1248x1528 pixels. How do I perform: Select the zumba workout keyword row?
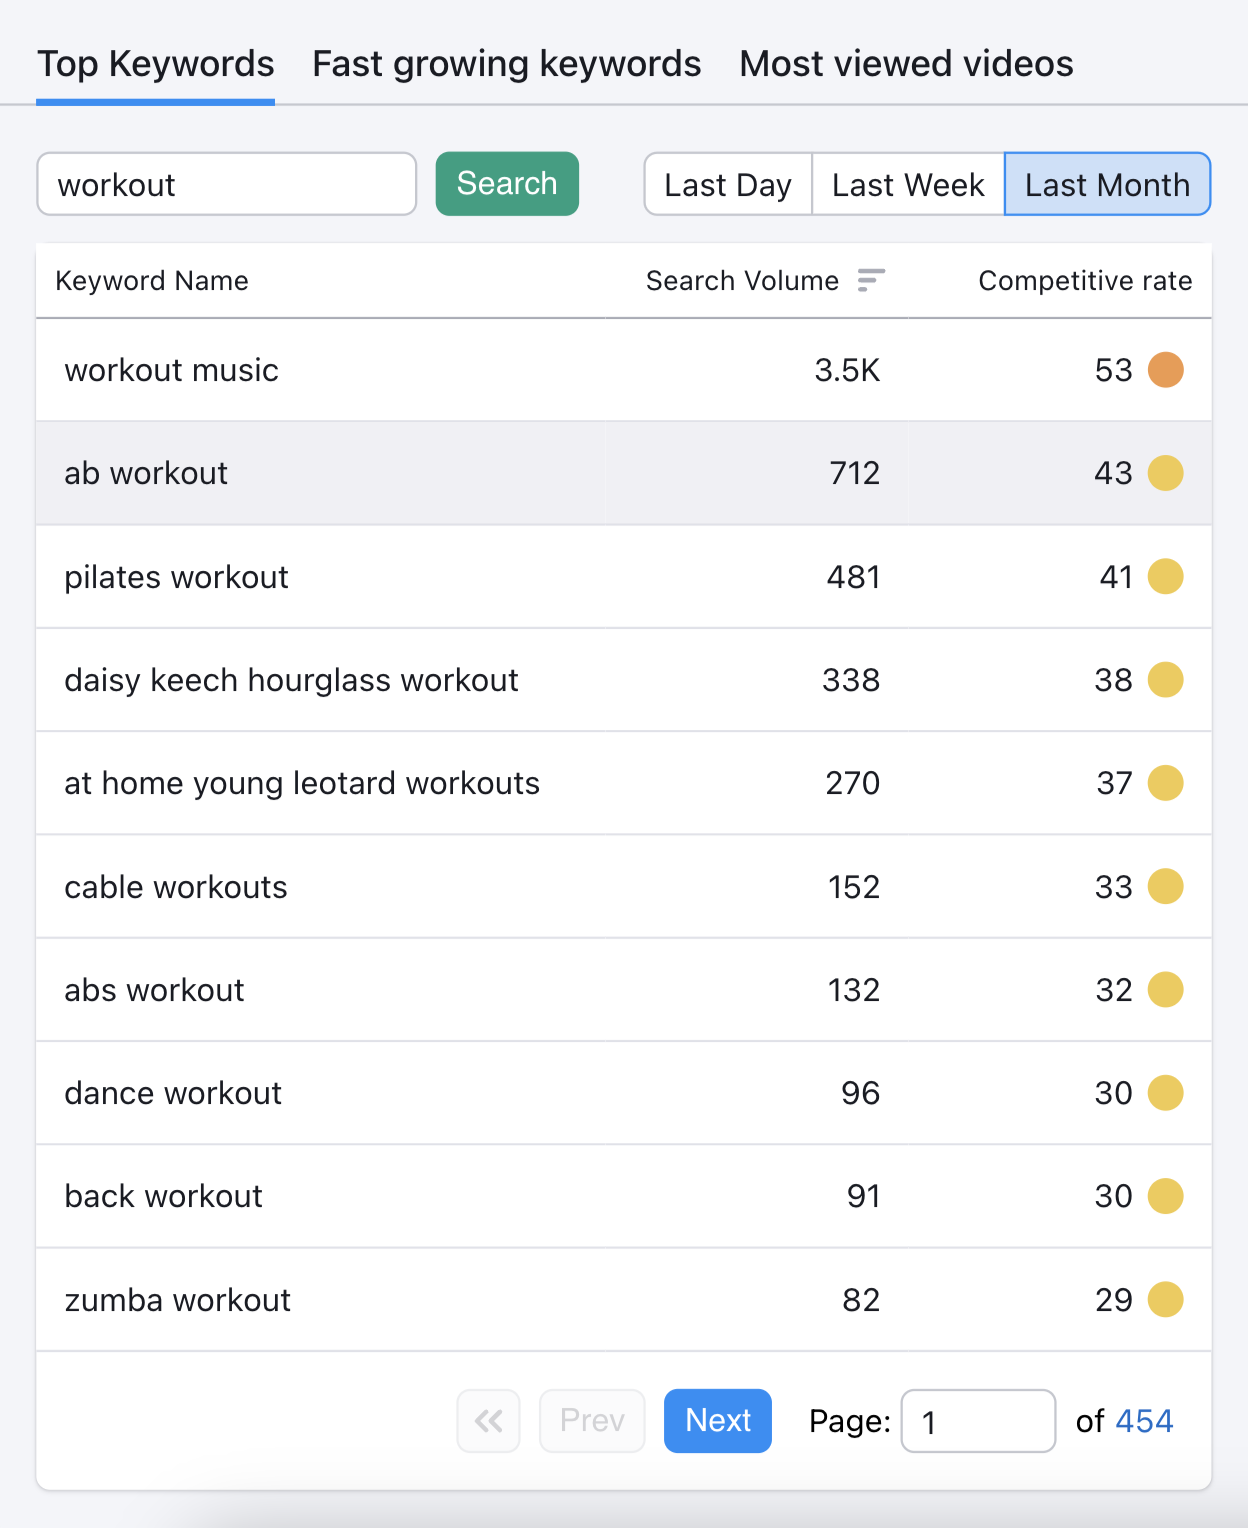[x=177, y=1299]
